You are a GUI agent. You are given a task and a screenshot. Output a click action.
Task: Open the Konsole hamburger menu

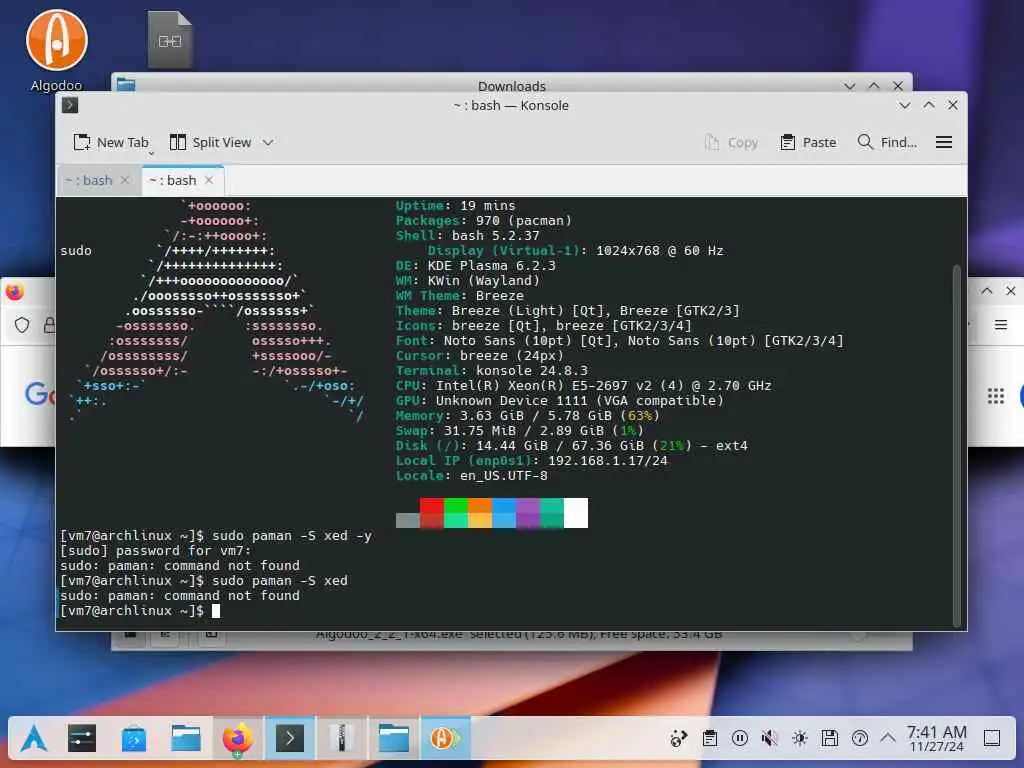point(944,142)
